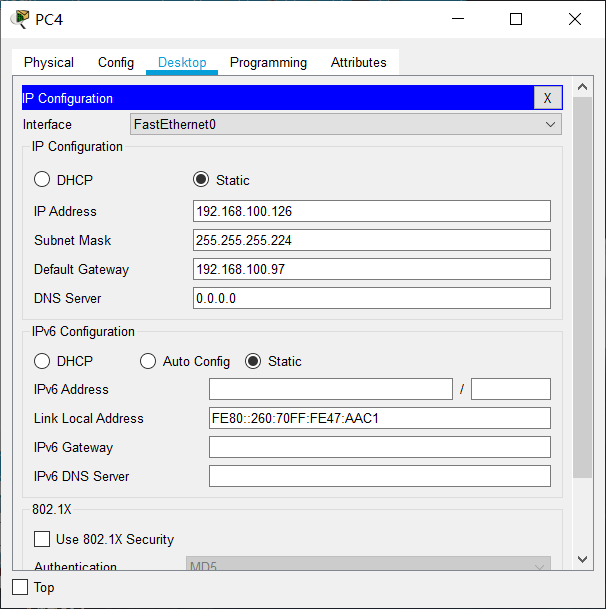Click the vertical scrollbar thumb
606x609 pixels.
pyautogui.click(x=582, y=287)
